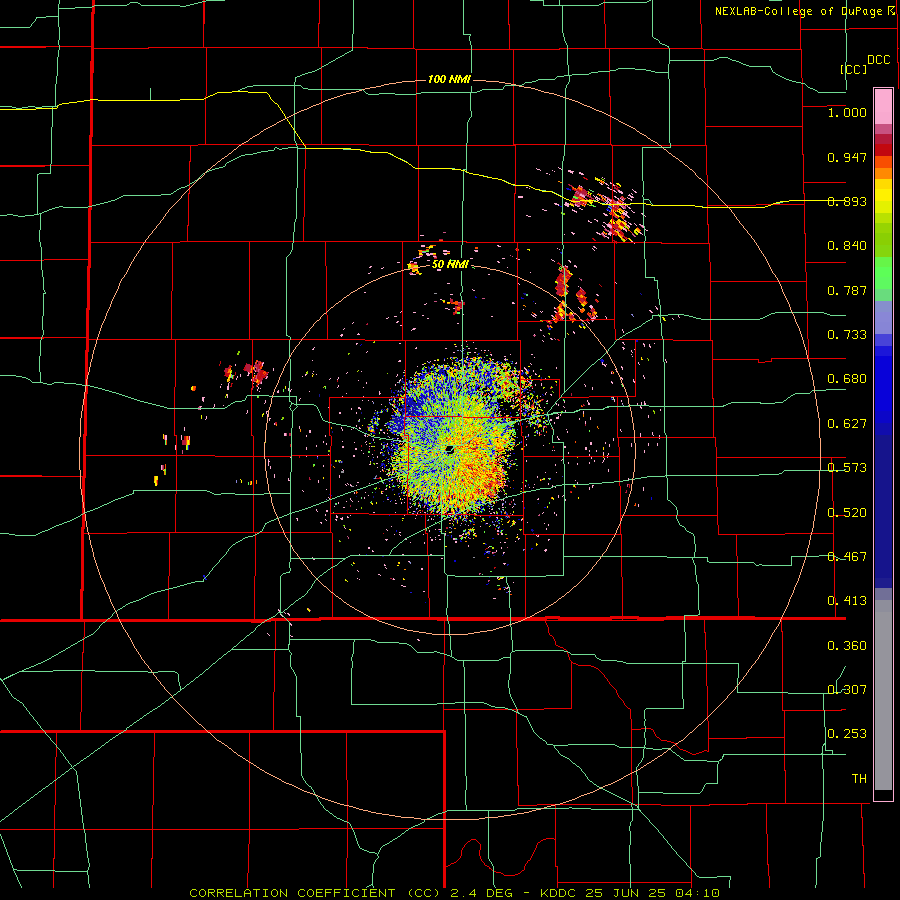
Task: Click the TH threshold legend label
Action: [x=859, y=779]
